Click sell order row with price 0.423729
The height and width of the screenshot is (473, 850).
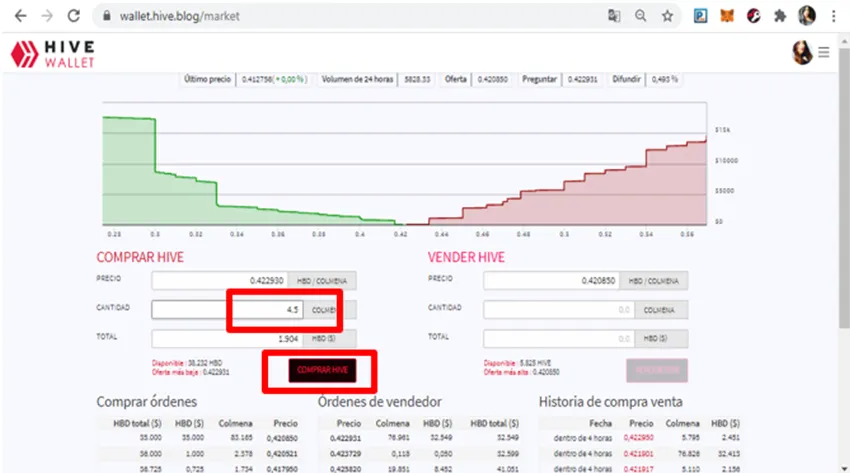pyautogui.click(x=420, y=453)
